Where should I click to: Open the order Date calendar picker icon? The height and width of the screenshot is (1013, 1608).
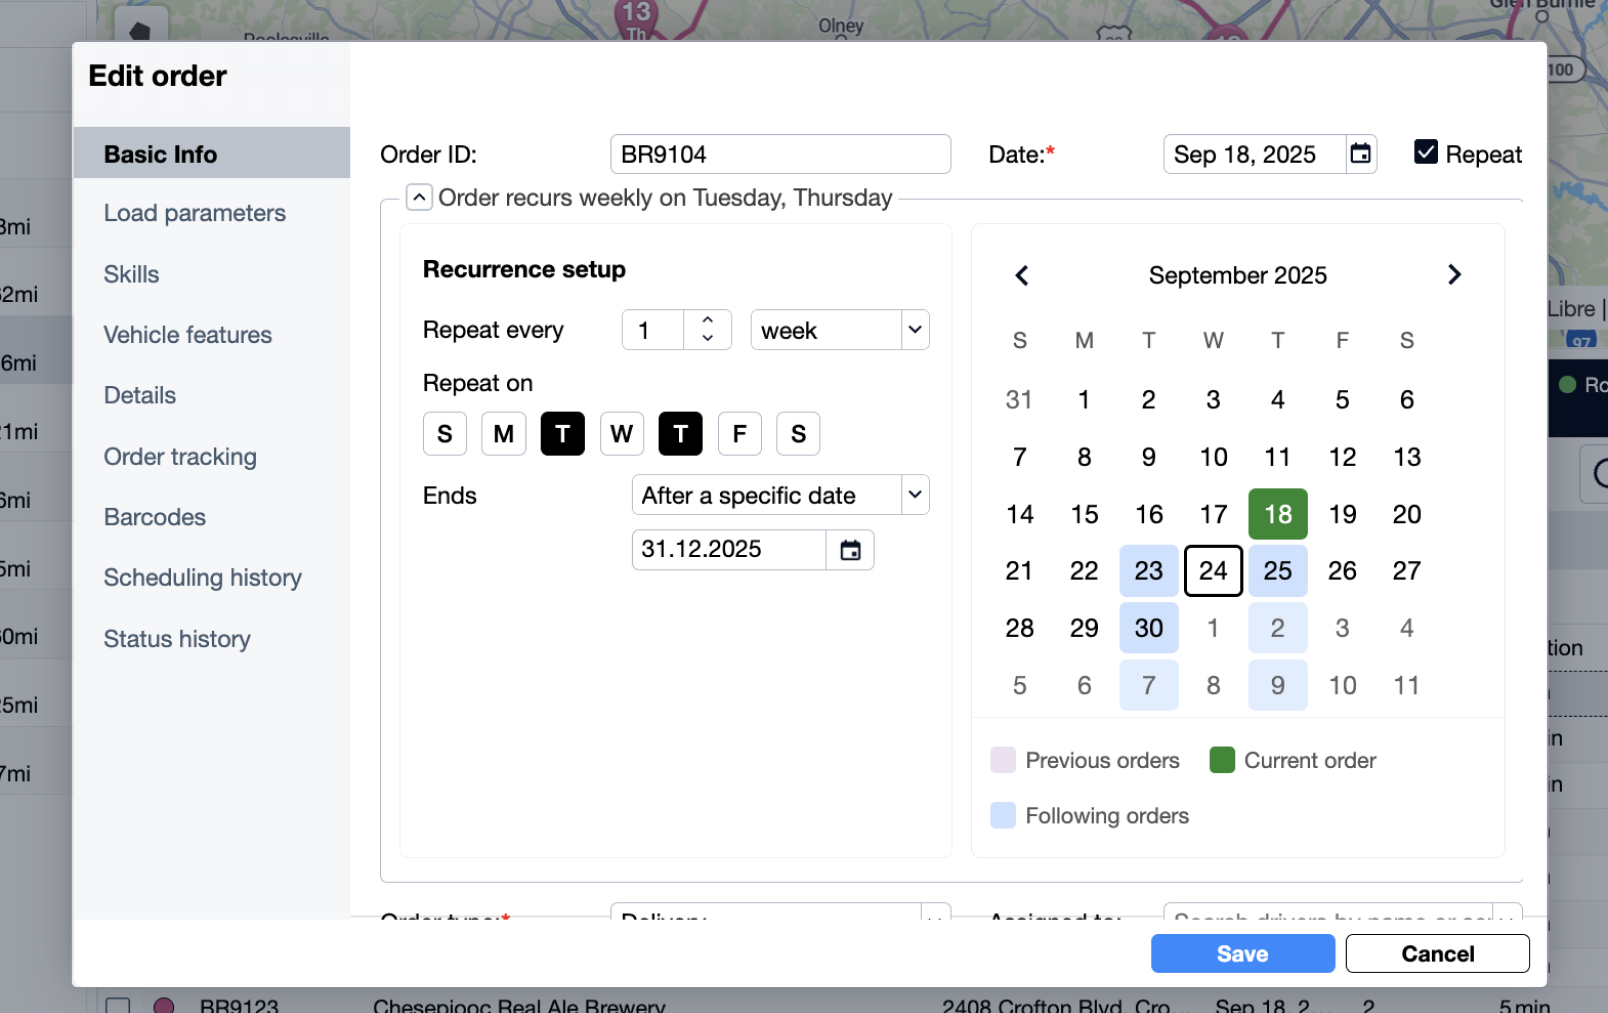[1360, 154]
